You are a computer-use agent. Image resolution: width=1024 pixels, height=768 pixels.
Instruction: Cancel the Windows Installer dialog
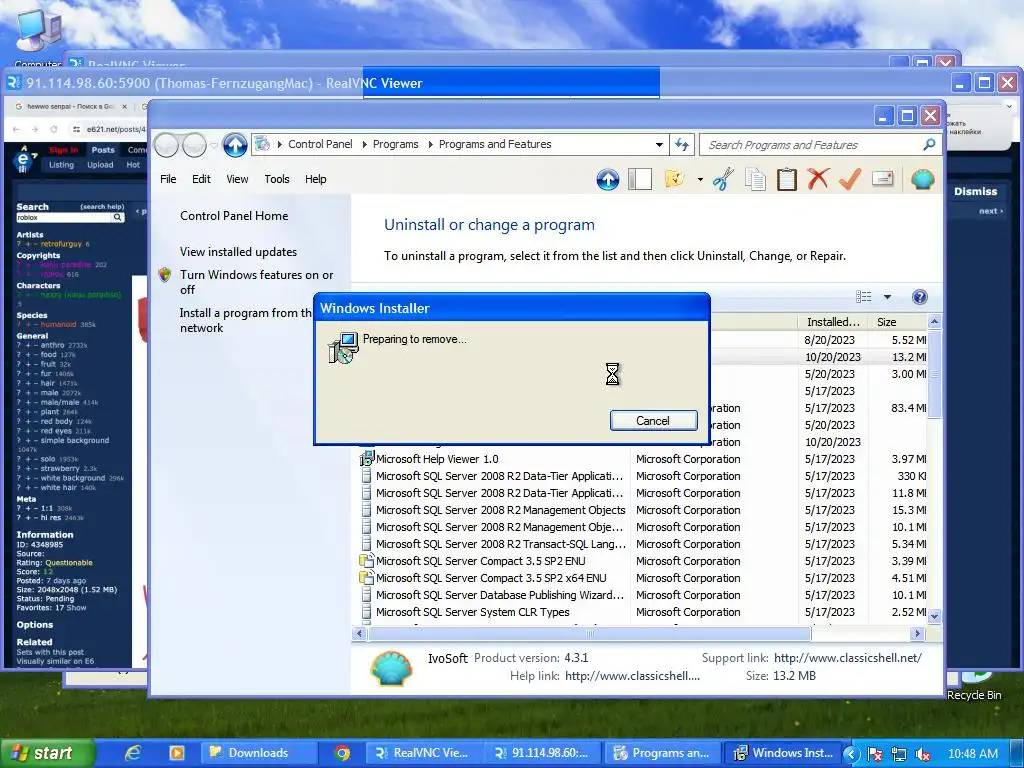click(x=653, y=421)
